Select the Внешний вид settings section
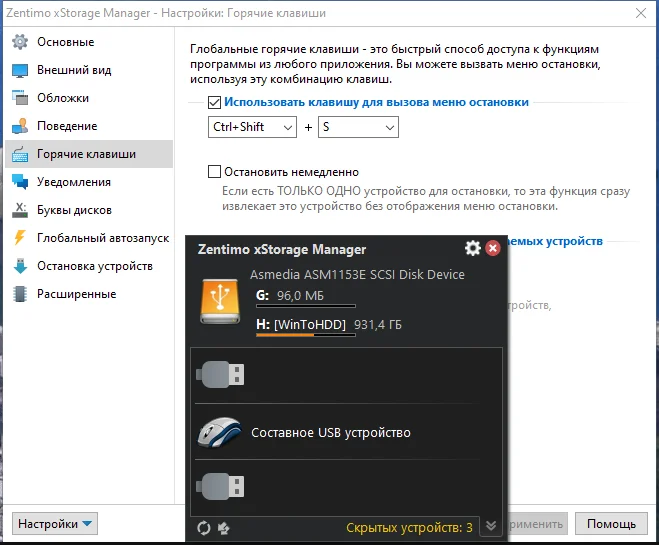 pyautogui.click(x=89, y=70)
